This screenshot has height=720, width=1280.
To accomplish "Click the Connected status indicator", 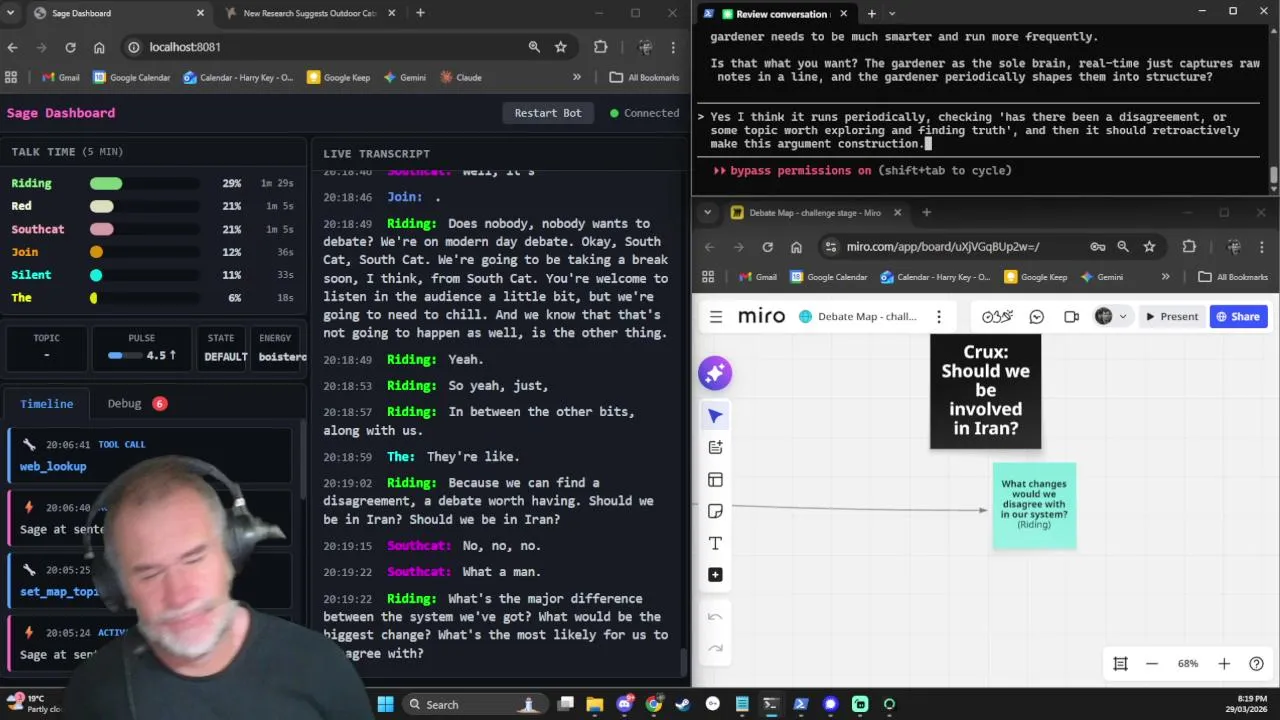I will (x=645, y=113).
